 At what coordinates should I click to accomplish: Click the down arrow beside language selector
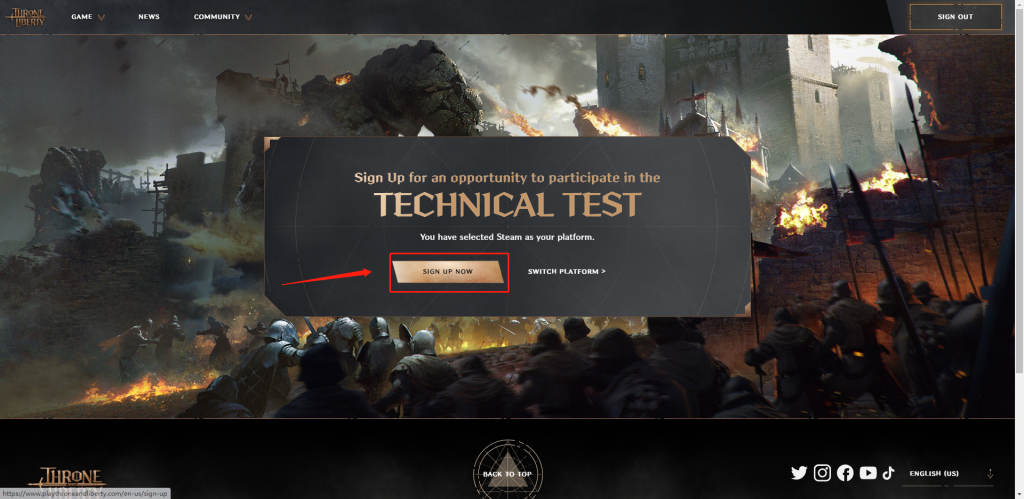pyautogui.click(x=990, y=474)
